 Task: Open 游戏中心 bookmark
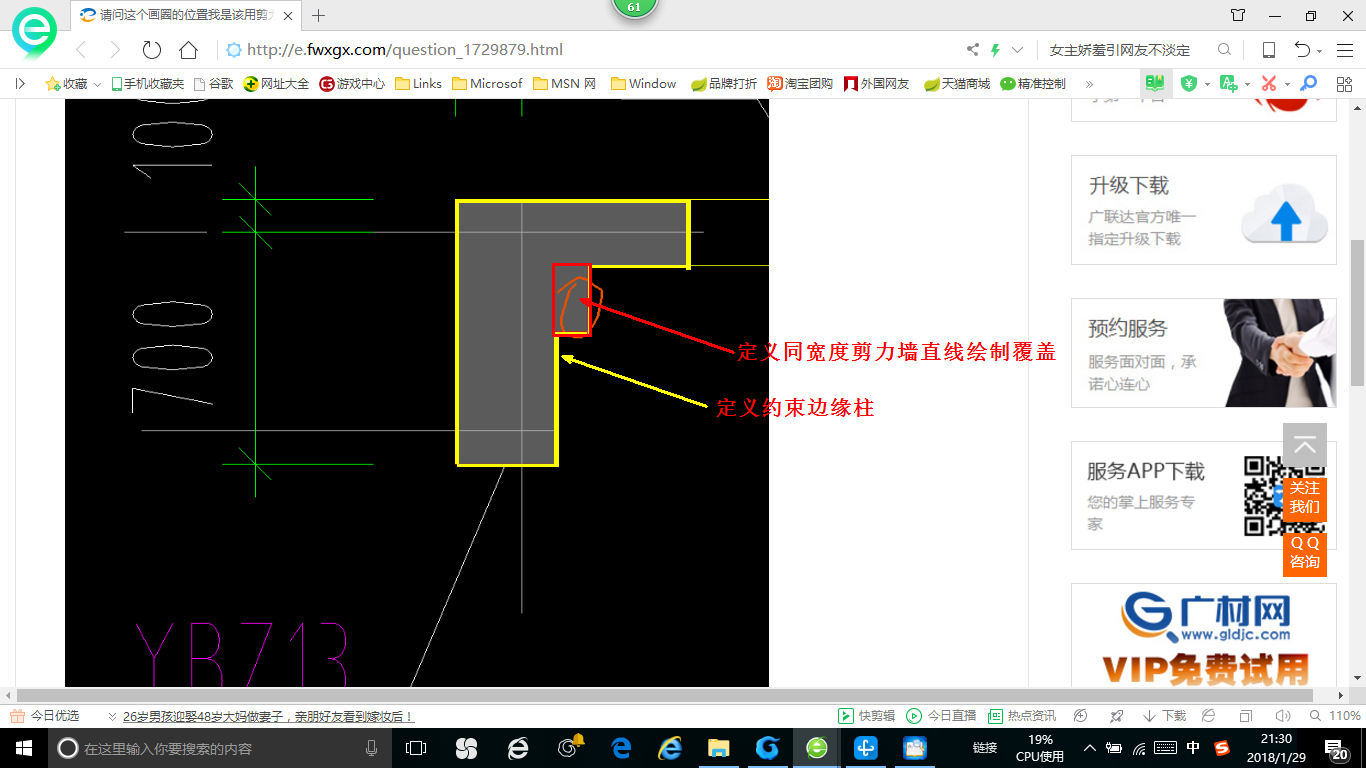coord(352,84)
